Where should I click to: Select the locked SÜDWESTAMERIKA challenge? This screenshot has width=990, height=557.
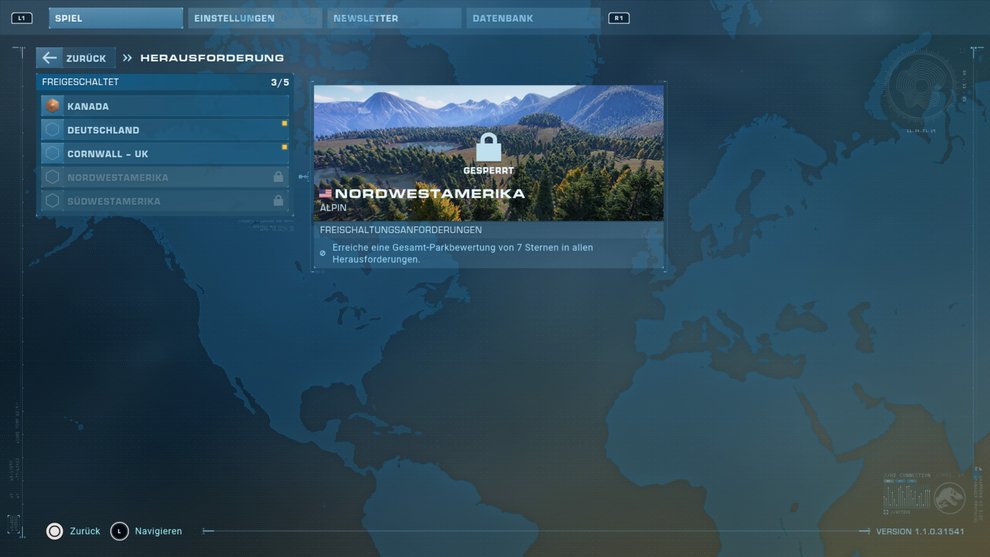pyautogui.click(x=165, y=201)
